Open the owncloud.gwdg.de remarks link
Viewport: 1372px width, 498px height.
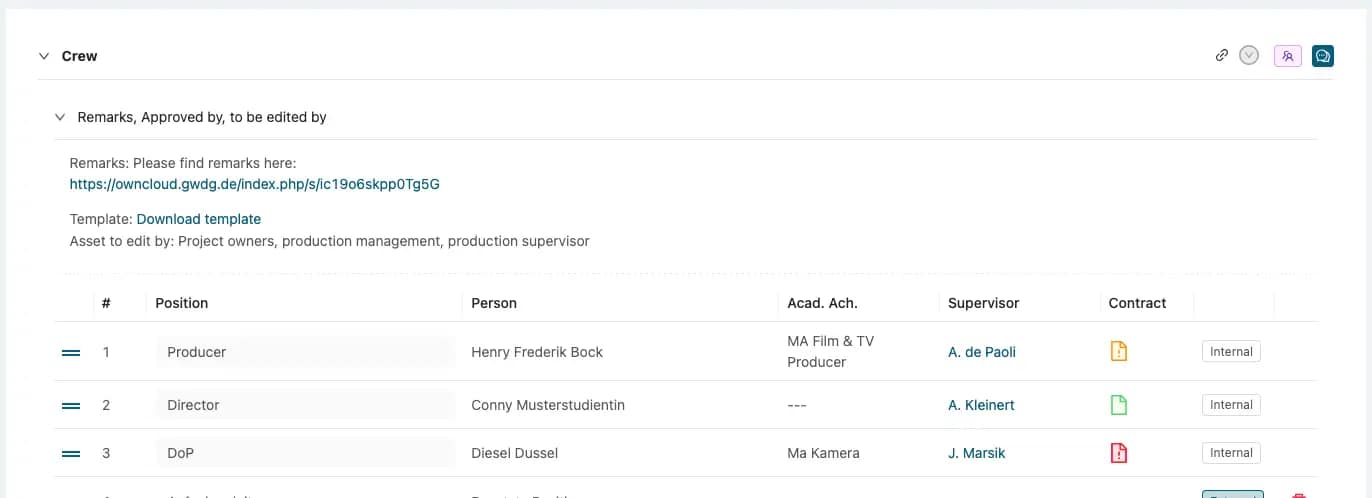click(x=254, y=184)
